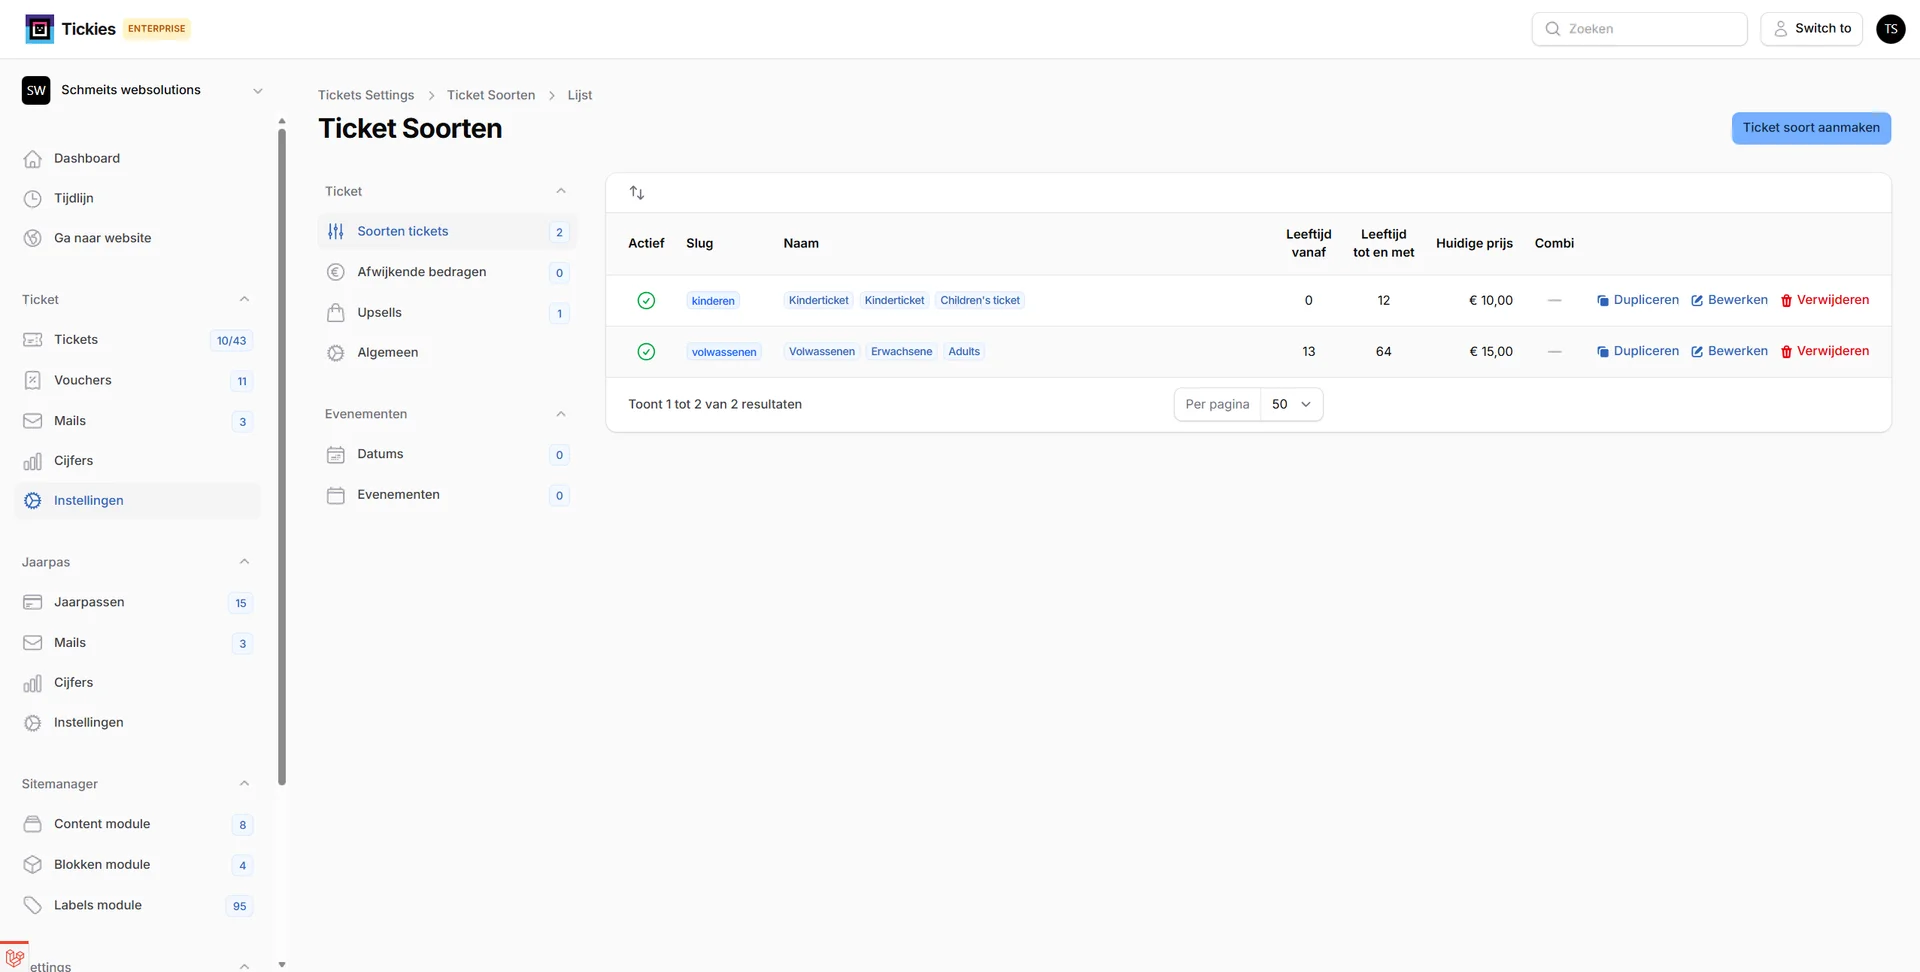
Task: Click Duplicate icon for kinderen row
Action: [1603, 301]
